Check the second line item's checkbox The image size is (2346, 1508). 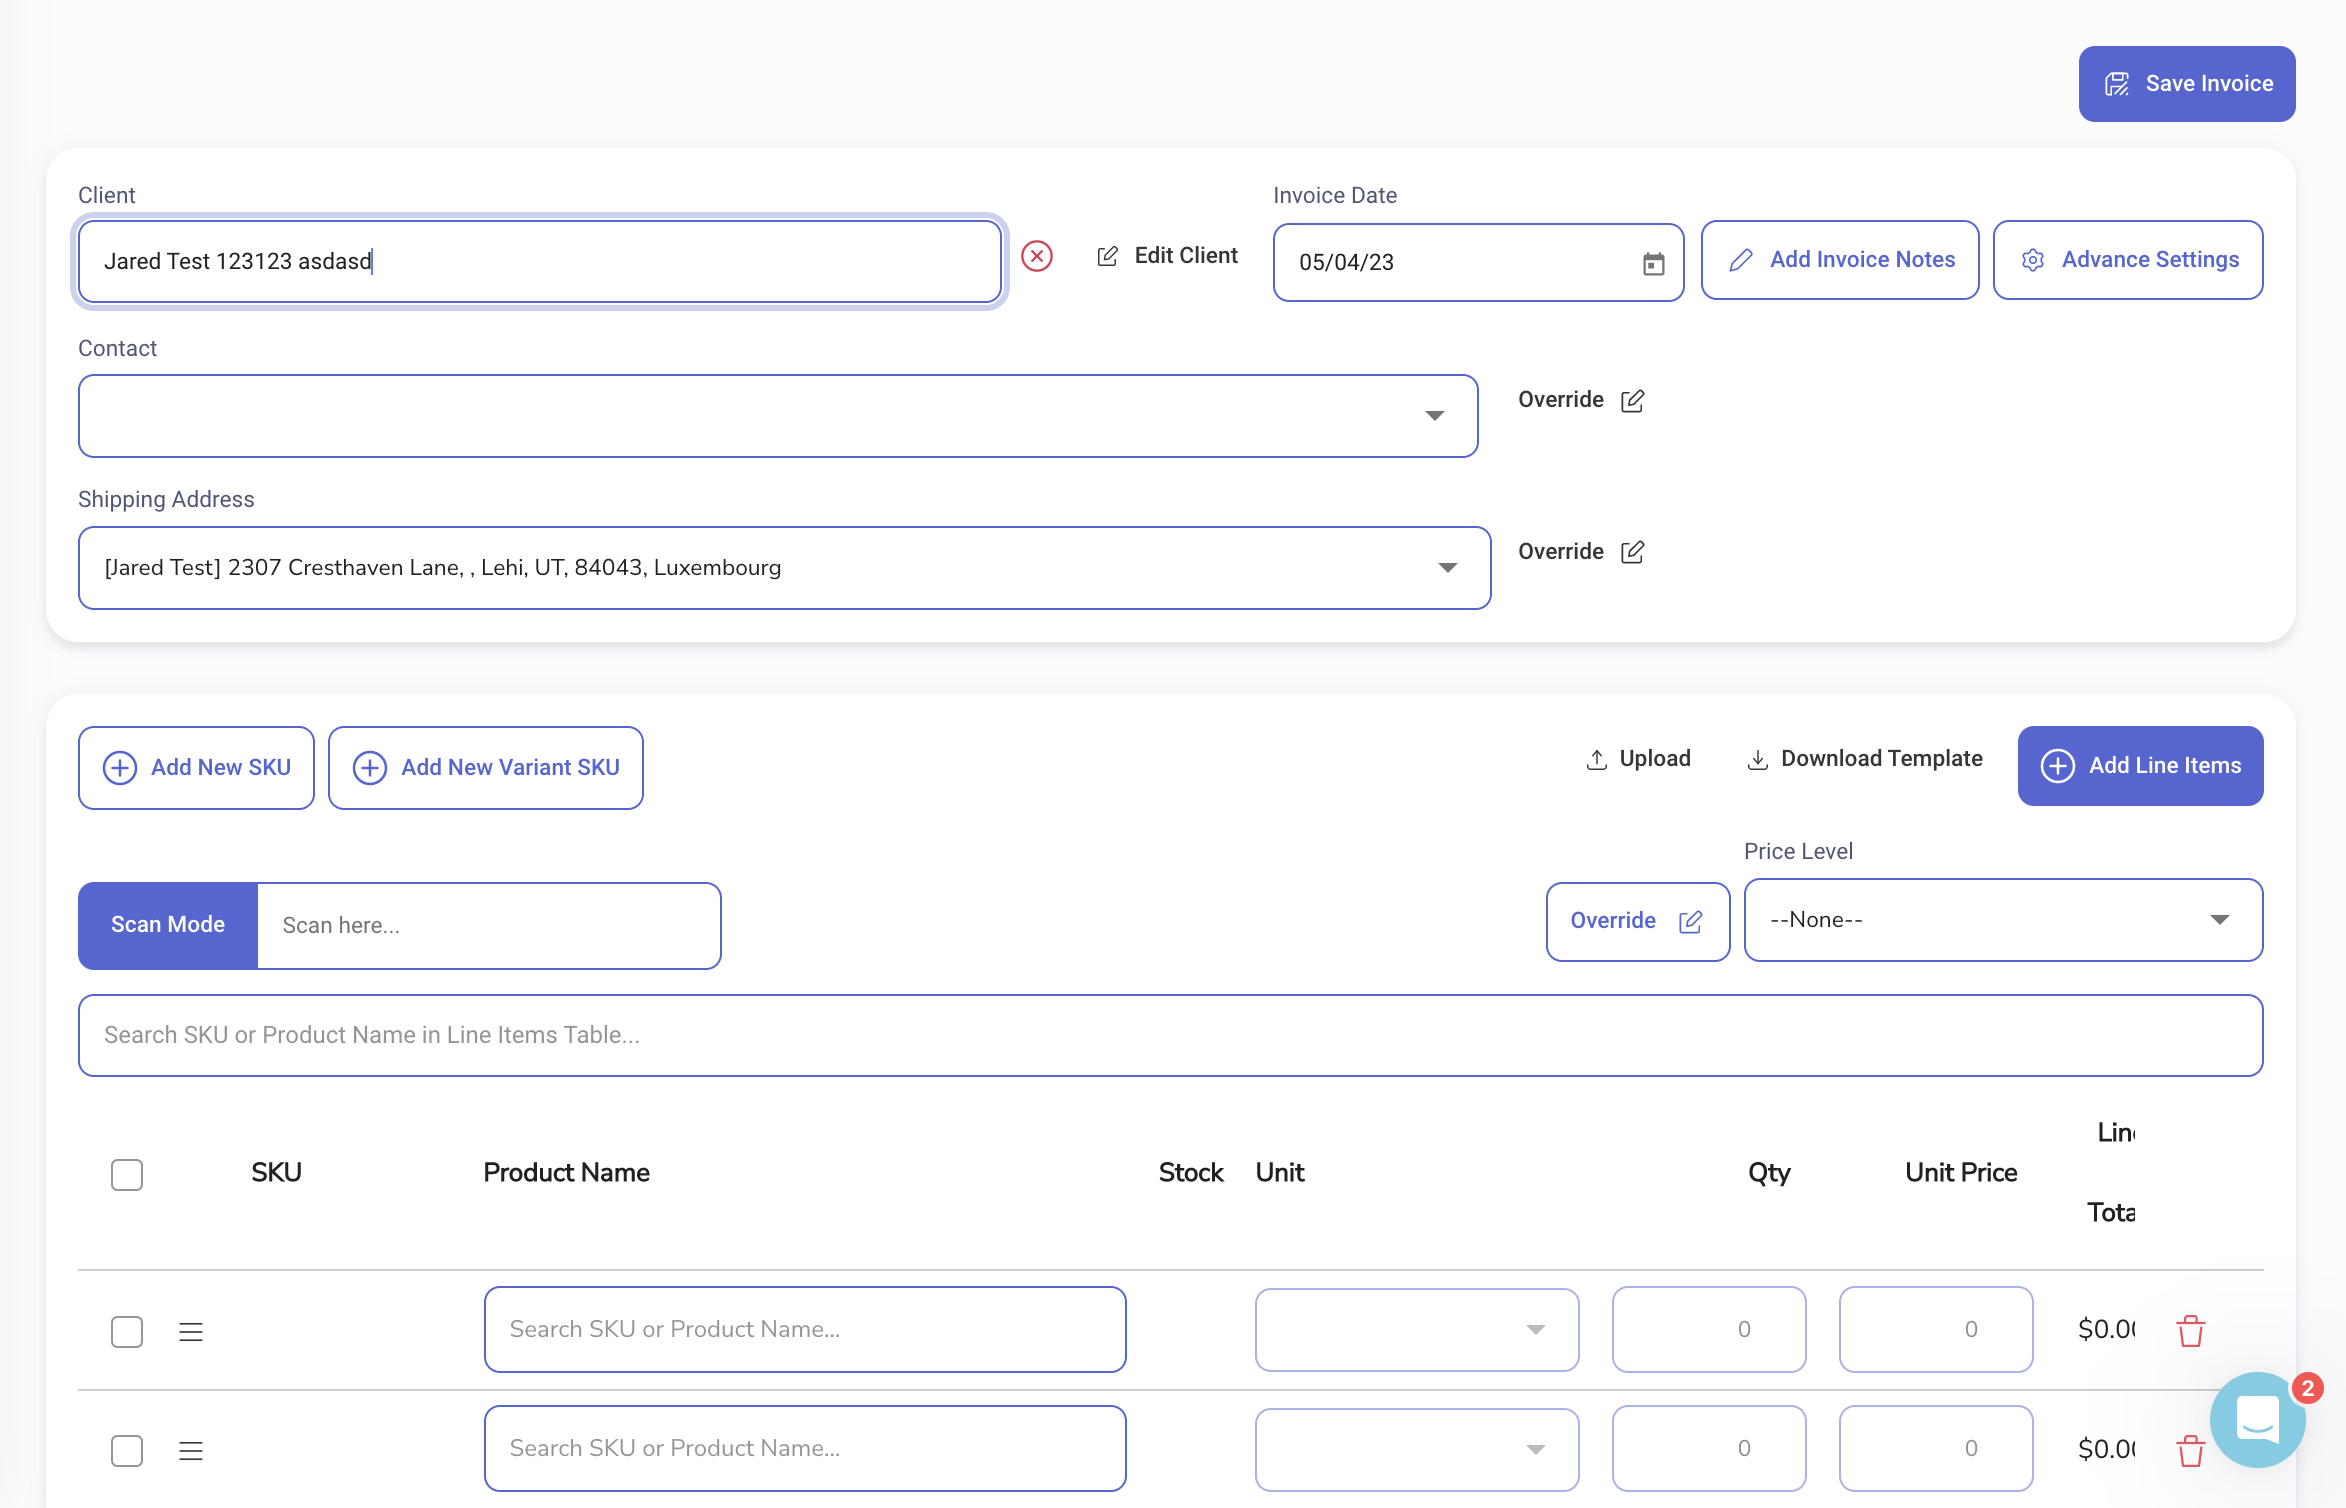127,1450
